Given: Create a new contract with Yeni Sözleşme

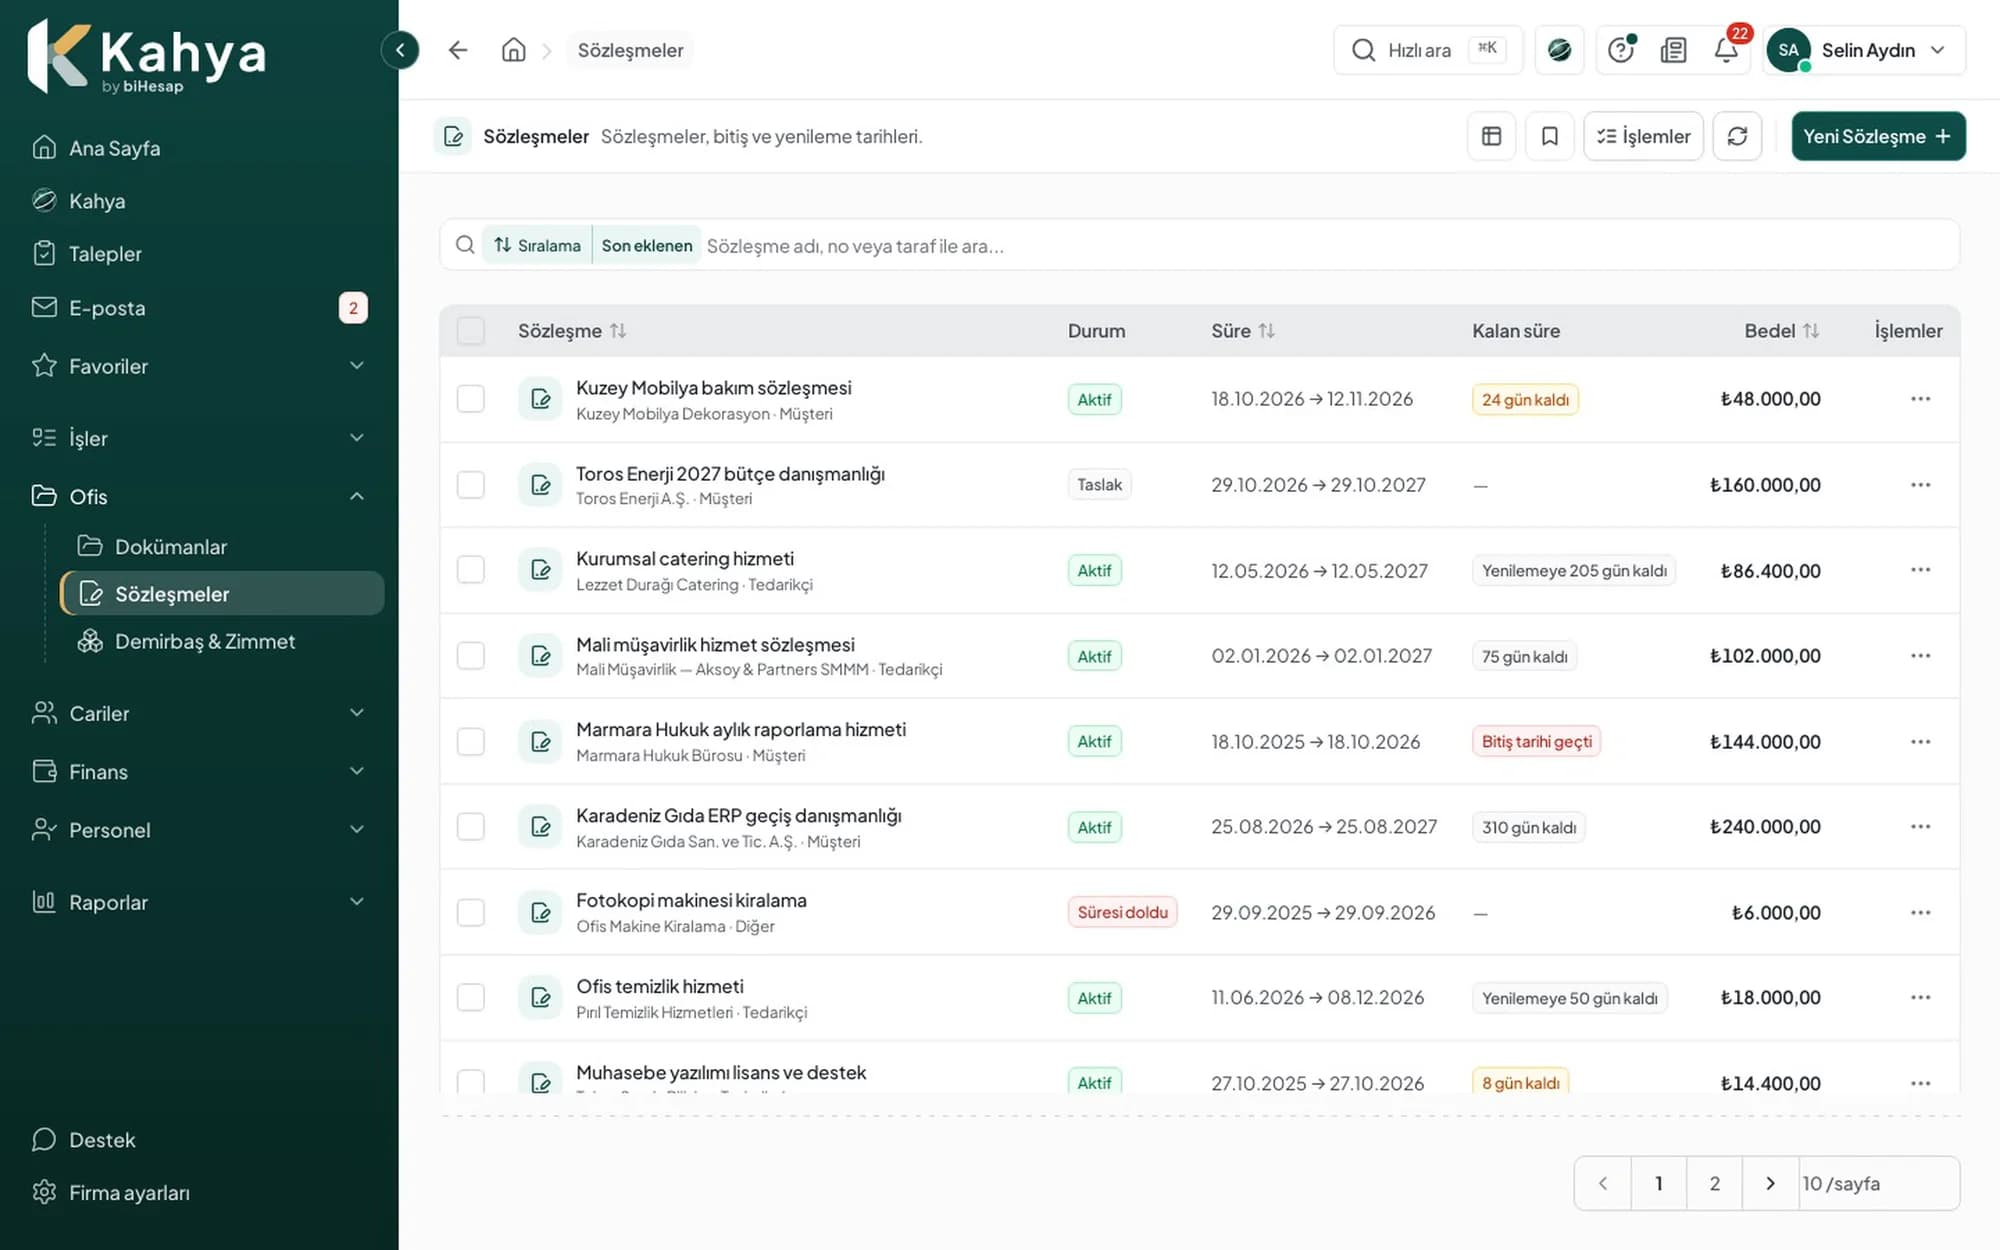Looking at the screenshot, I should pyautogui.click(x=1877, y=136).
